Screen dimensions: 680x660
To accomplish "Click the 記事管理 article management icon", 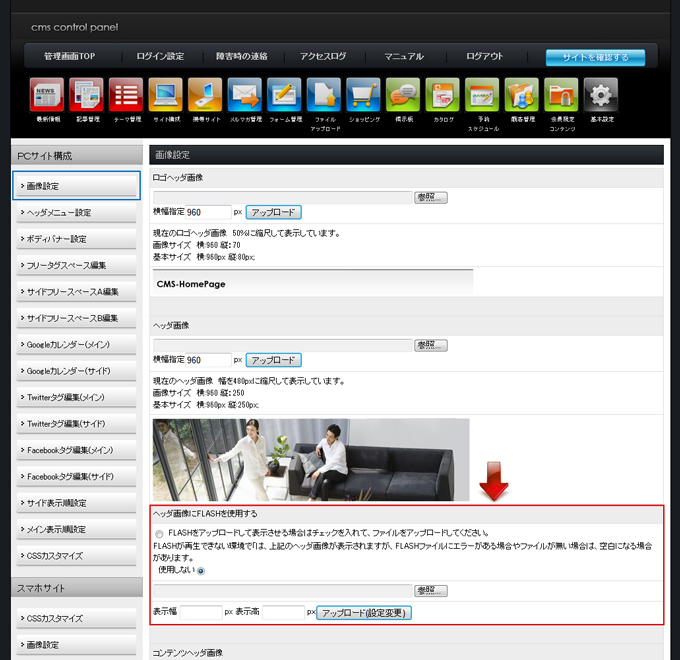I will [87, 96].
